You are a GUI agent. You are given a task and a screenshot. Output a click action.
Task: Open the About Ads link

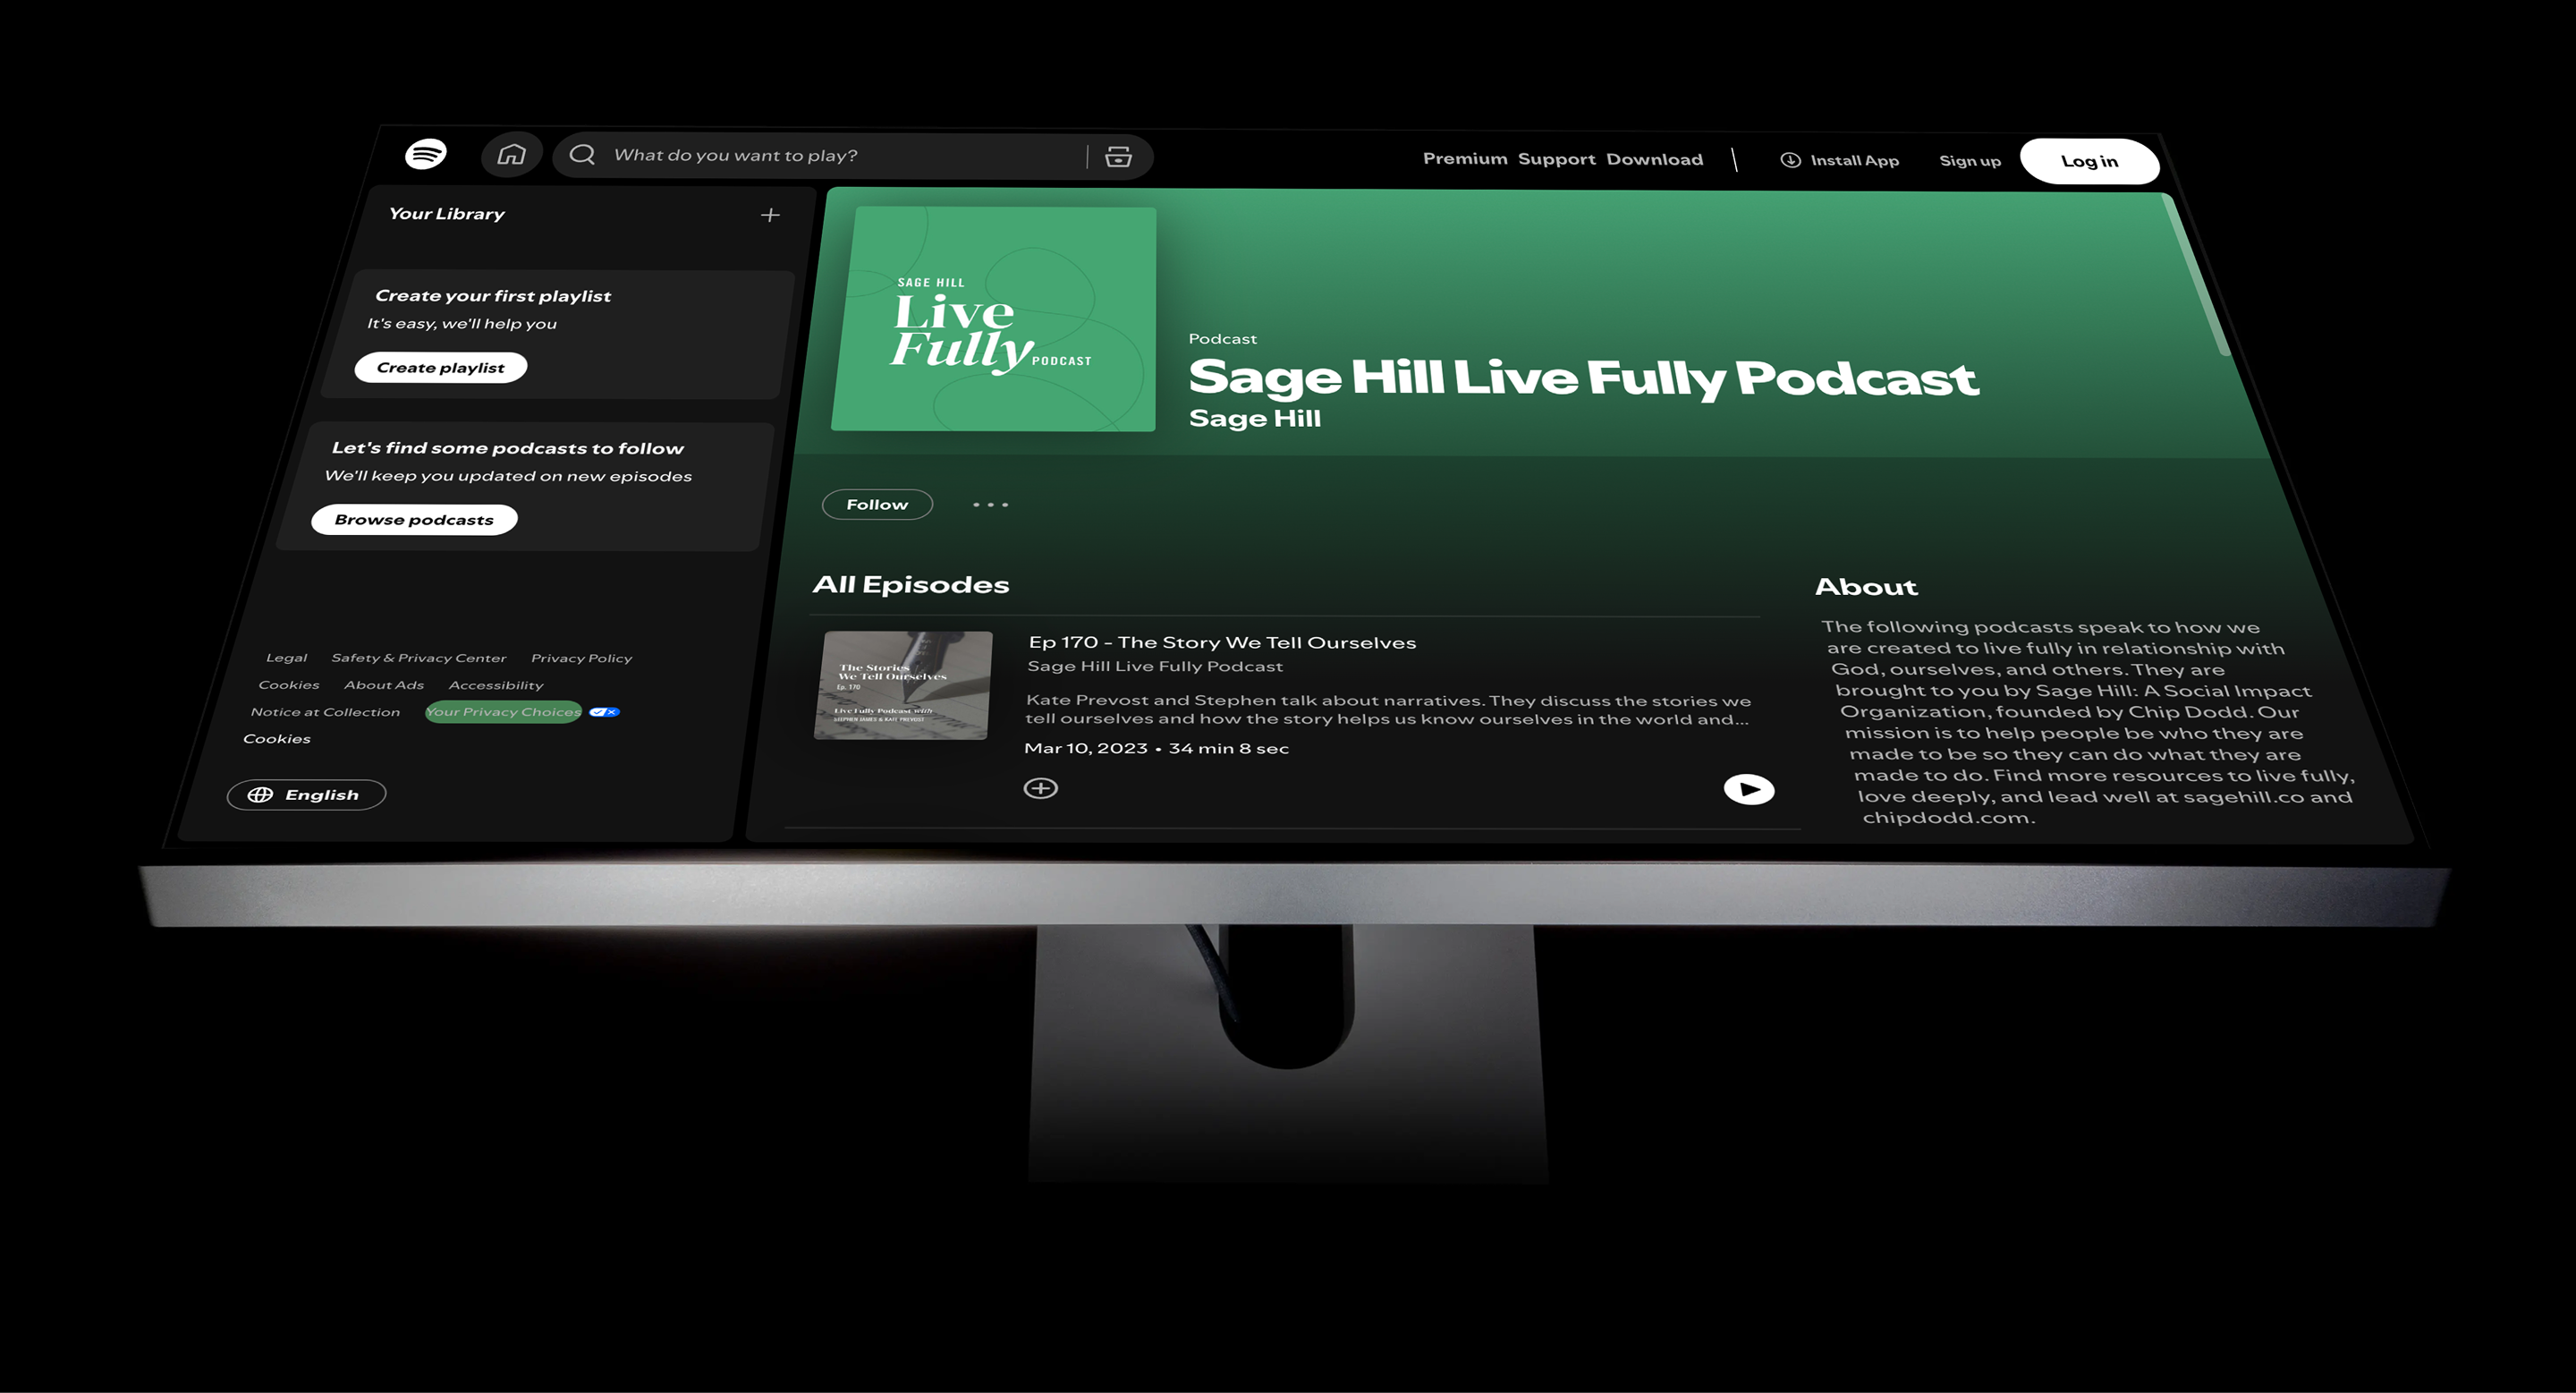coord(384,685)
